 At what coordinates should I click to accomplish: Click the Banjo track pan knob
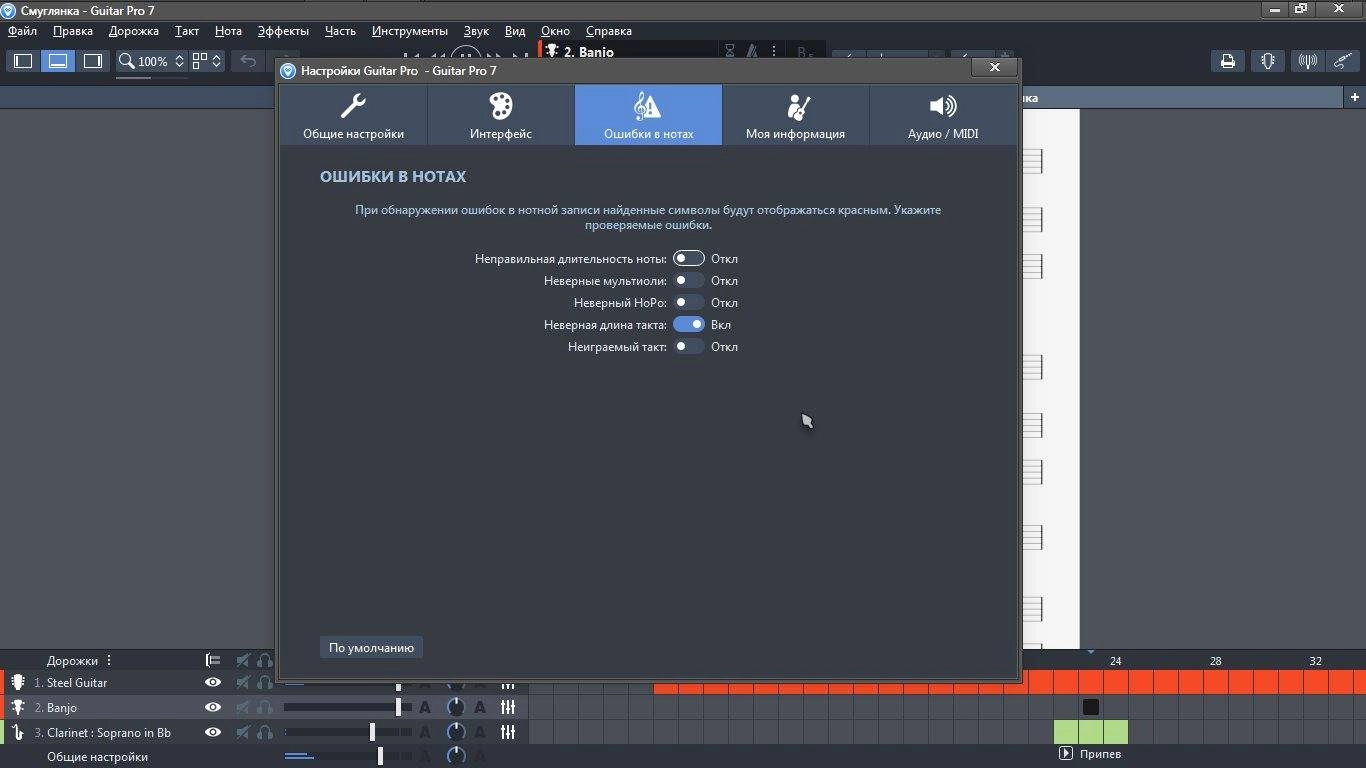[x=456, y=707]
